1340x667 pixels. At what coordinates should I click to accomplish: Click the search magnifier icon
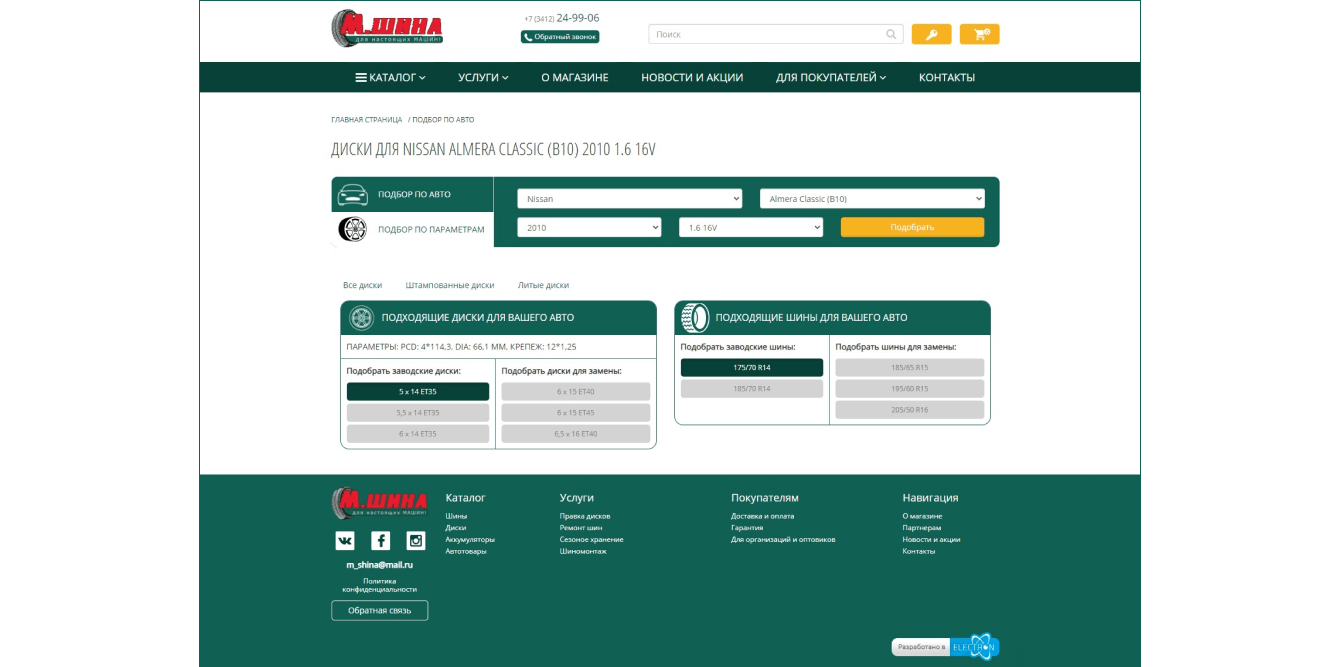point(891,34)
